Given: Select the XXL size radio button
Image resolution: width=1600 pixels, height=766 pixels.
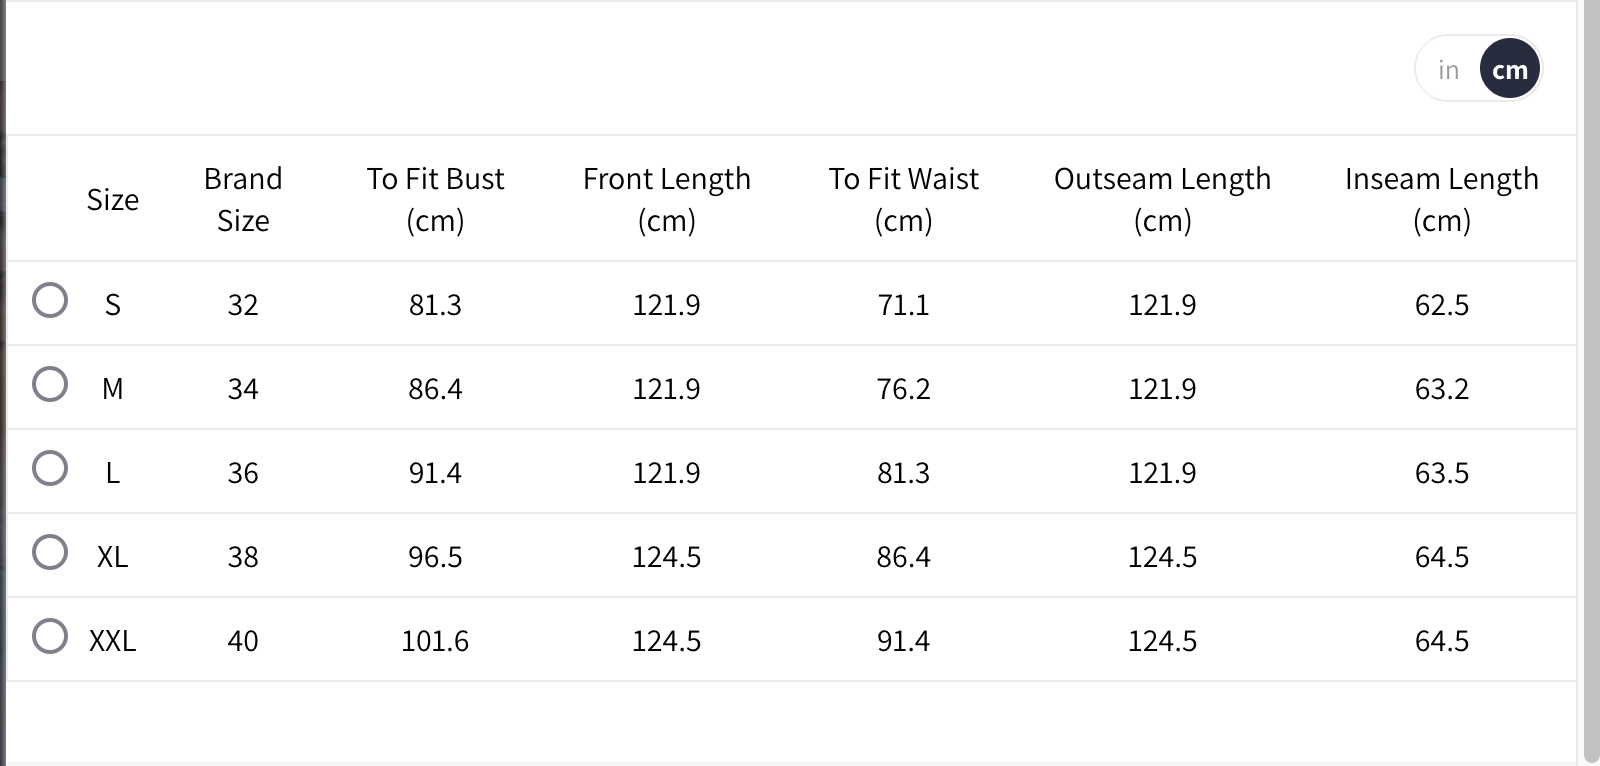Looking at the screenshot, I should (50, 636).
